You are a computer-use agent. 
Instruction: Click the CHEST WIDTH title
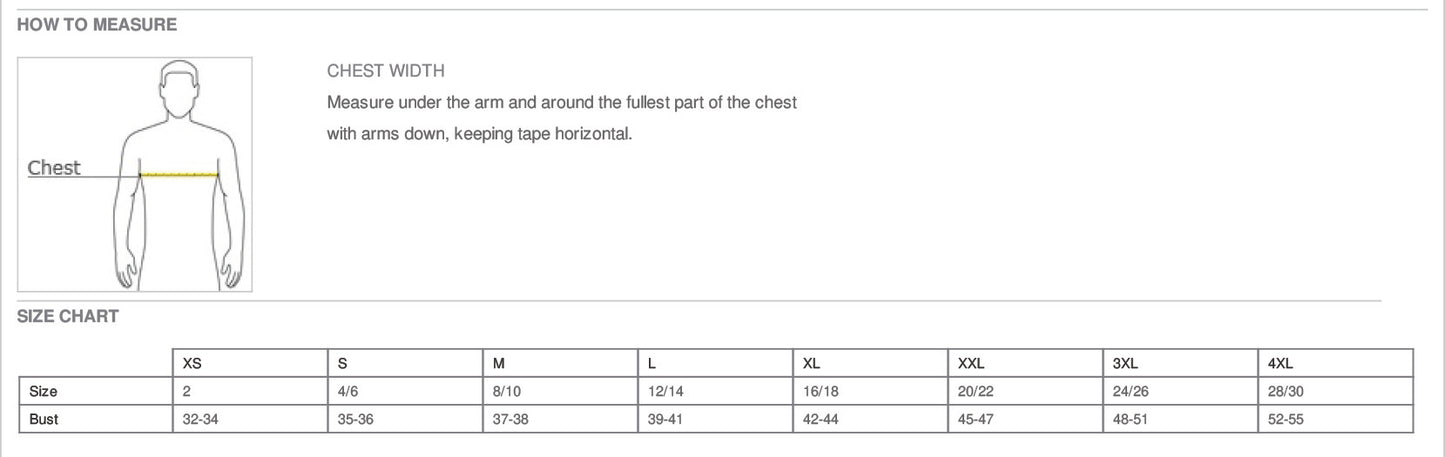(x=386, y=71)
